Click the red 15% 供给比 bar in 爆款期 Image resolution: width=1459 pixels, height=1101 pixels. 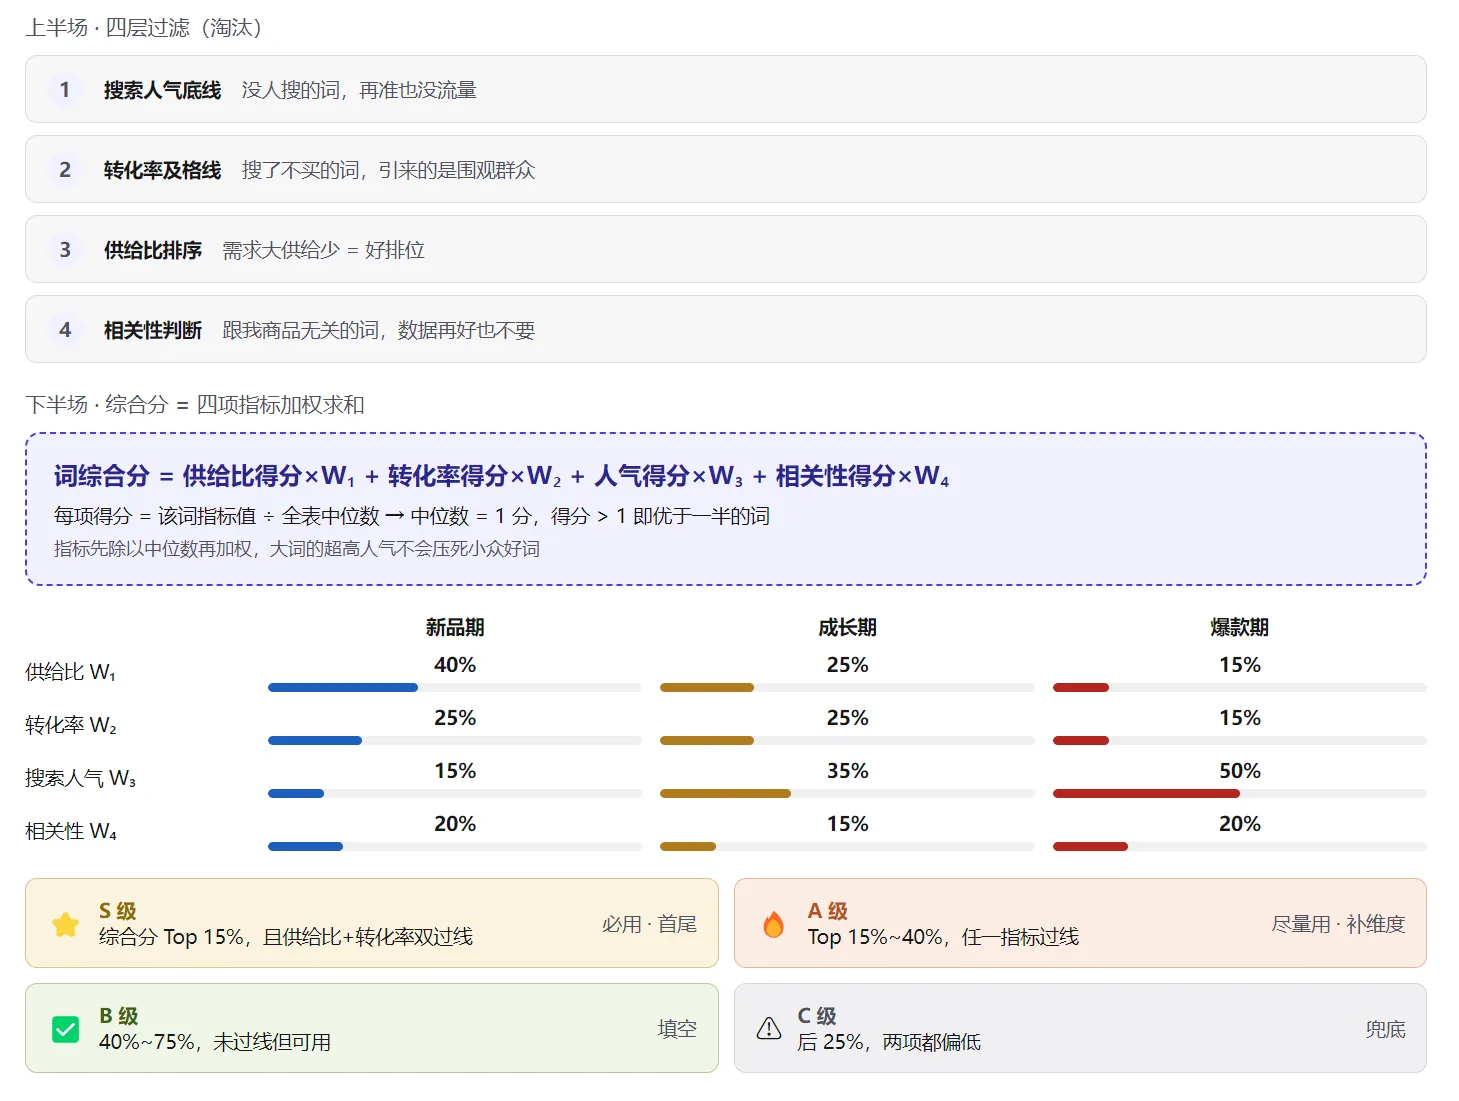[1081, 688]
